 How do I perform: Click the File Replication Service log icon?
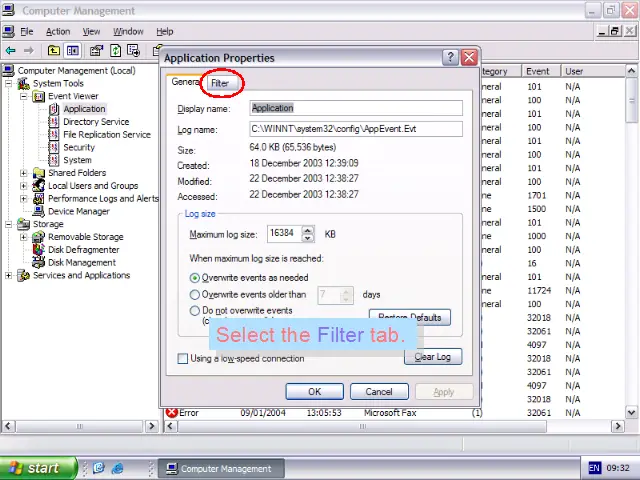click(x=54, y=135)
